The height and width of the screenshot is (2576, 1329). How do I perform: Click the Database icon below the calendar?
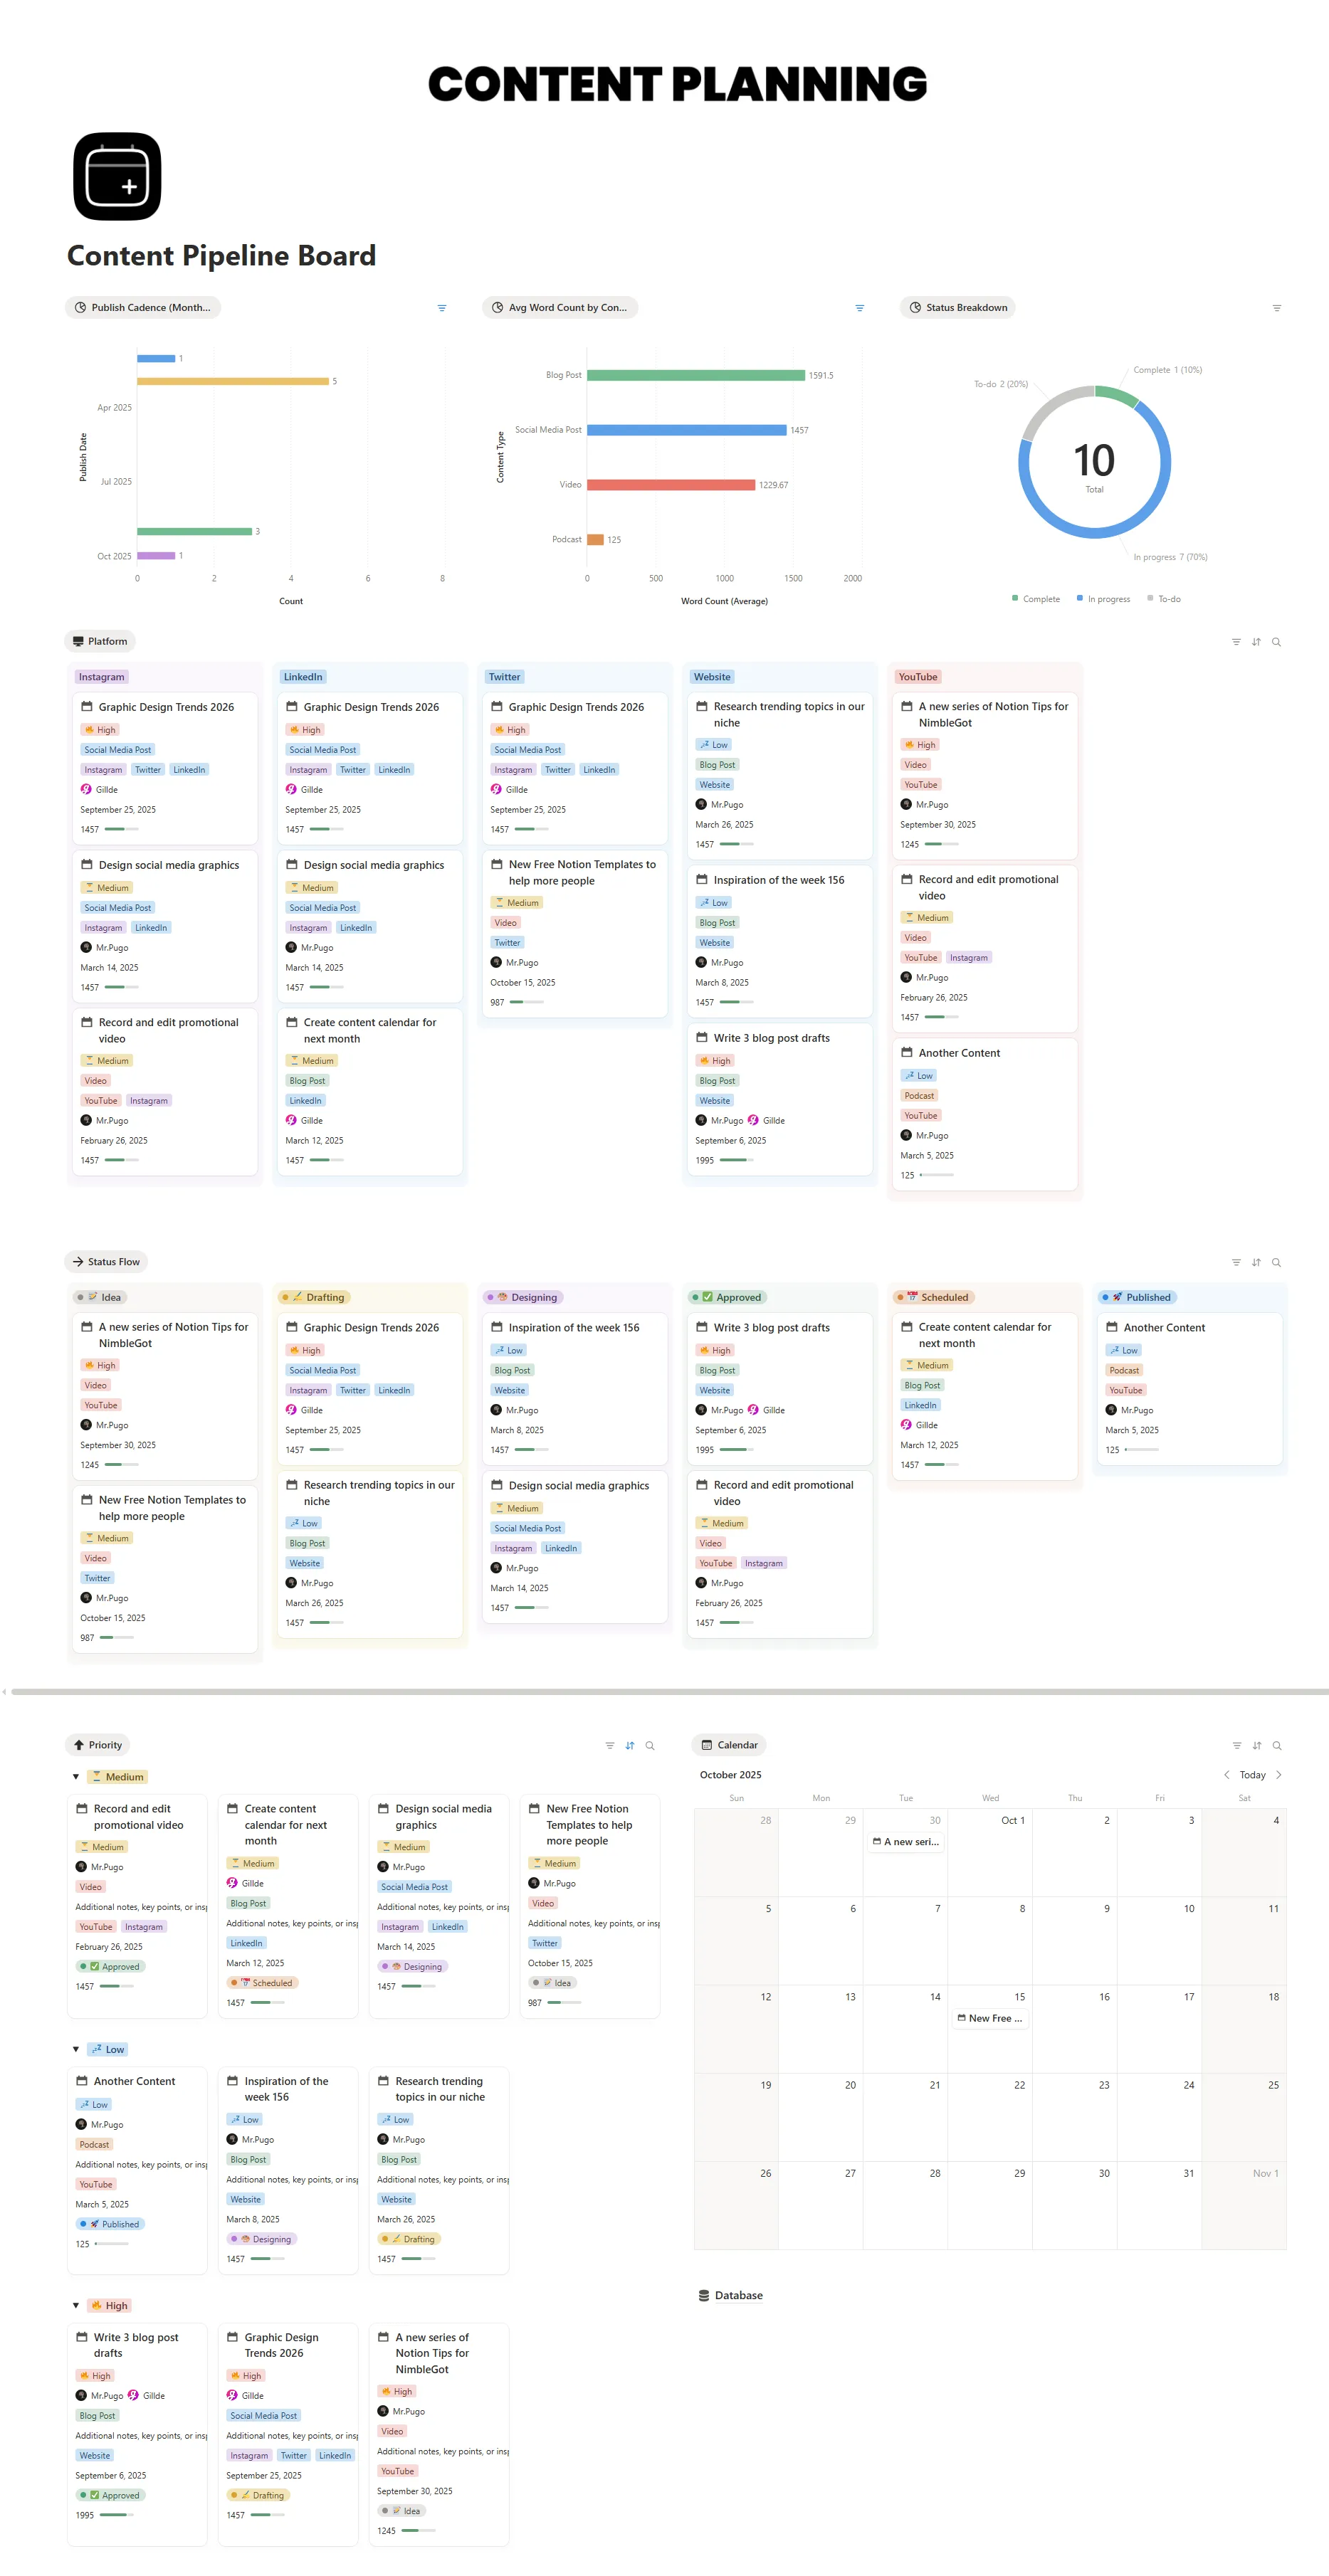[704, 2295]
